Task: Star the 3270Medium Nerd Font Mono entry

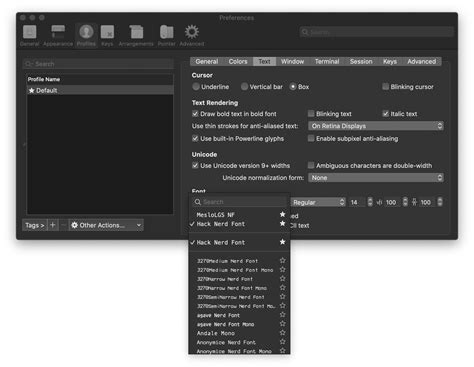Action: tap(283, 269)
